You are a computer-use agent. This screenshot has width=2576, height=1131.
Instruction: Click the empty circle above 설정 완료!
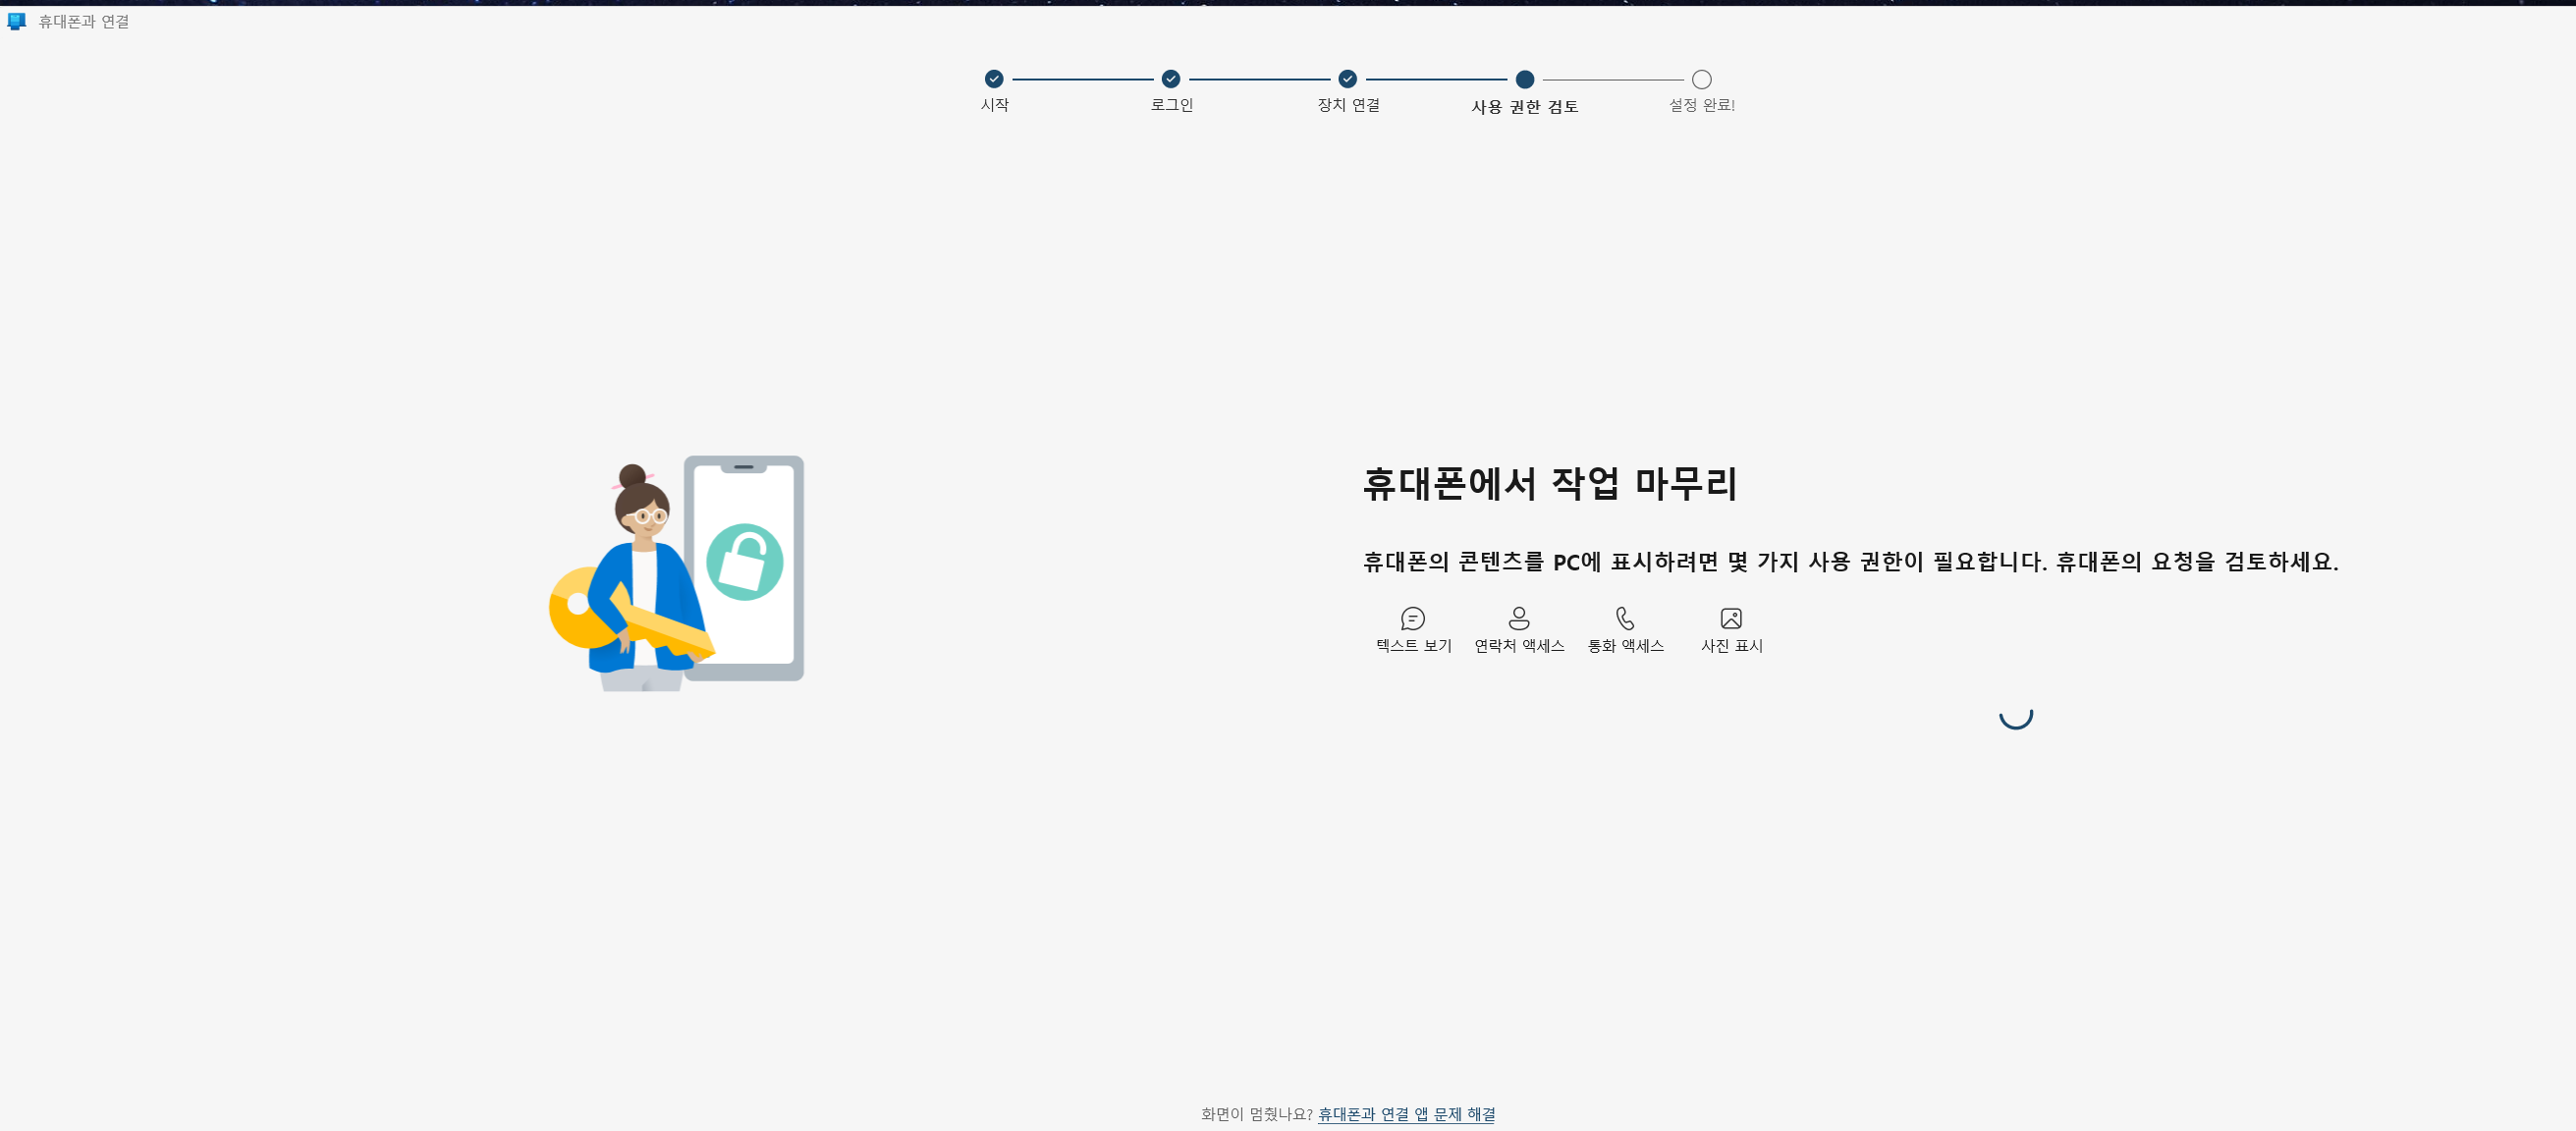click(1701, 79)
